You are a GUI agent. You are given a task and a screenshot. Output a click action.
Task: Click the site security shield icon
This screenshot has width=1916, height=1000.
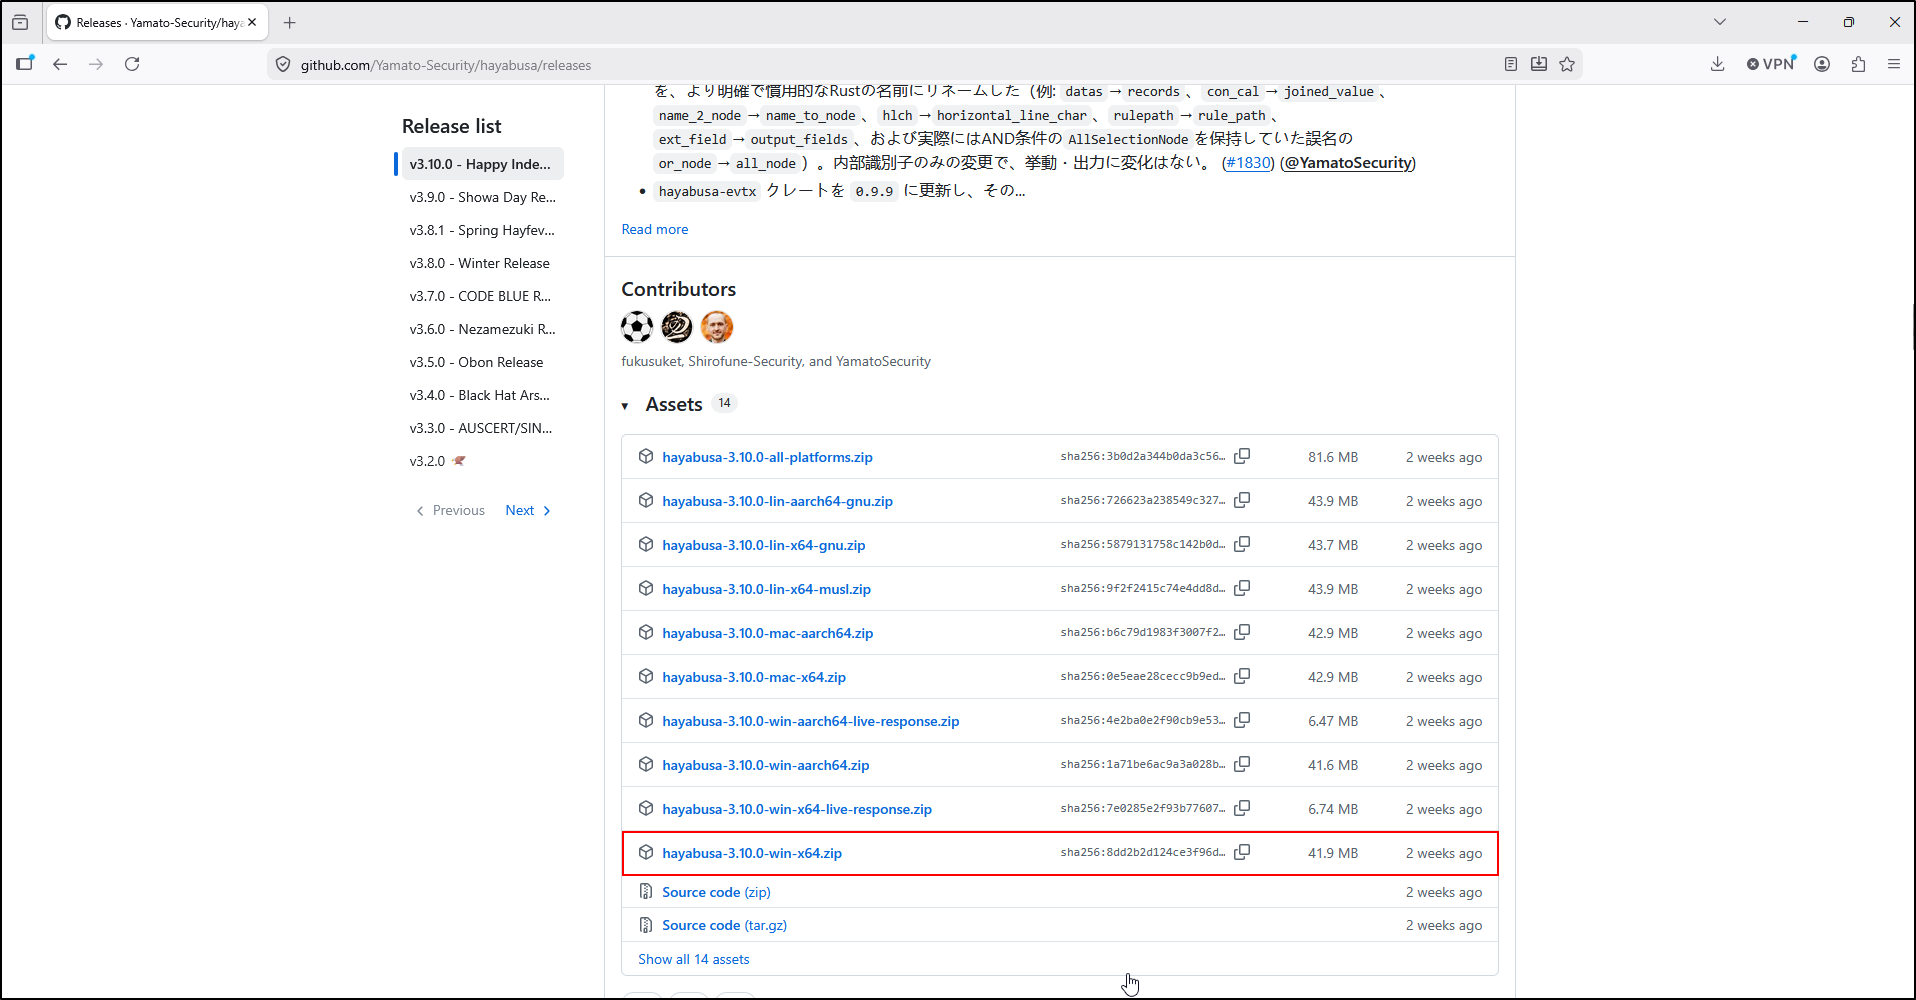tap(283, 65)
